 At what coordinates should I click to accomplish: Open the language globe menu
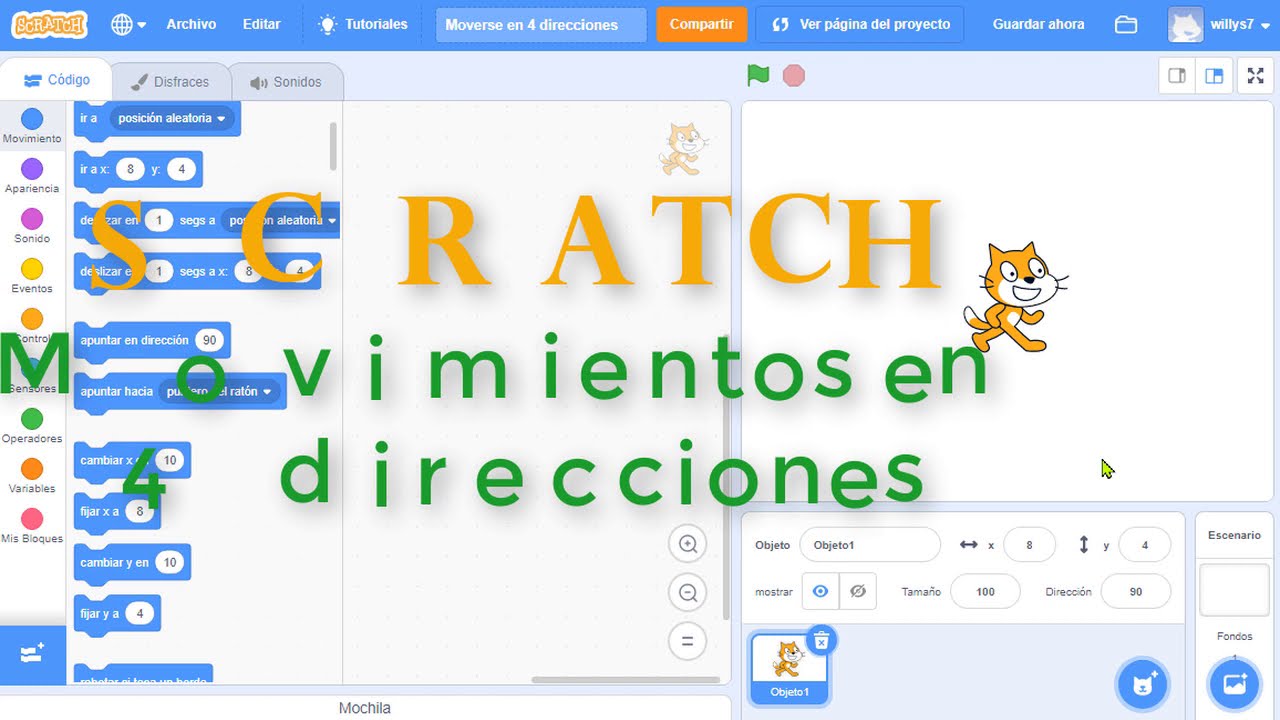tap(129, 24)
